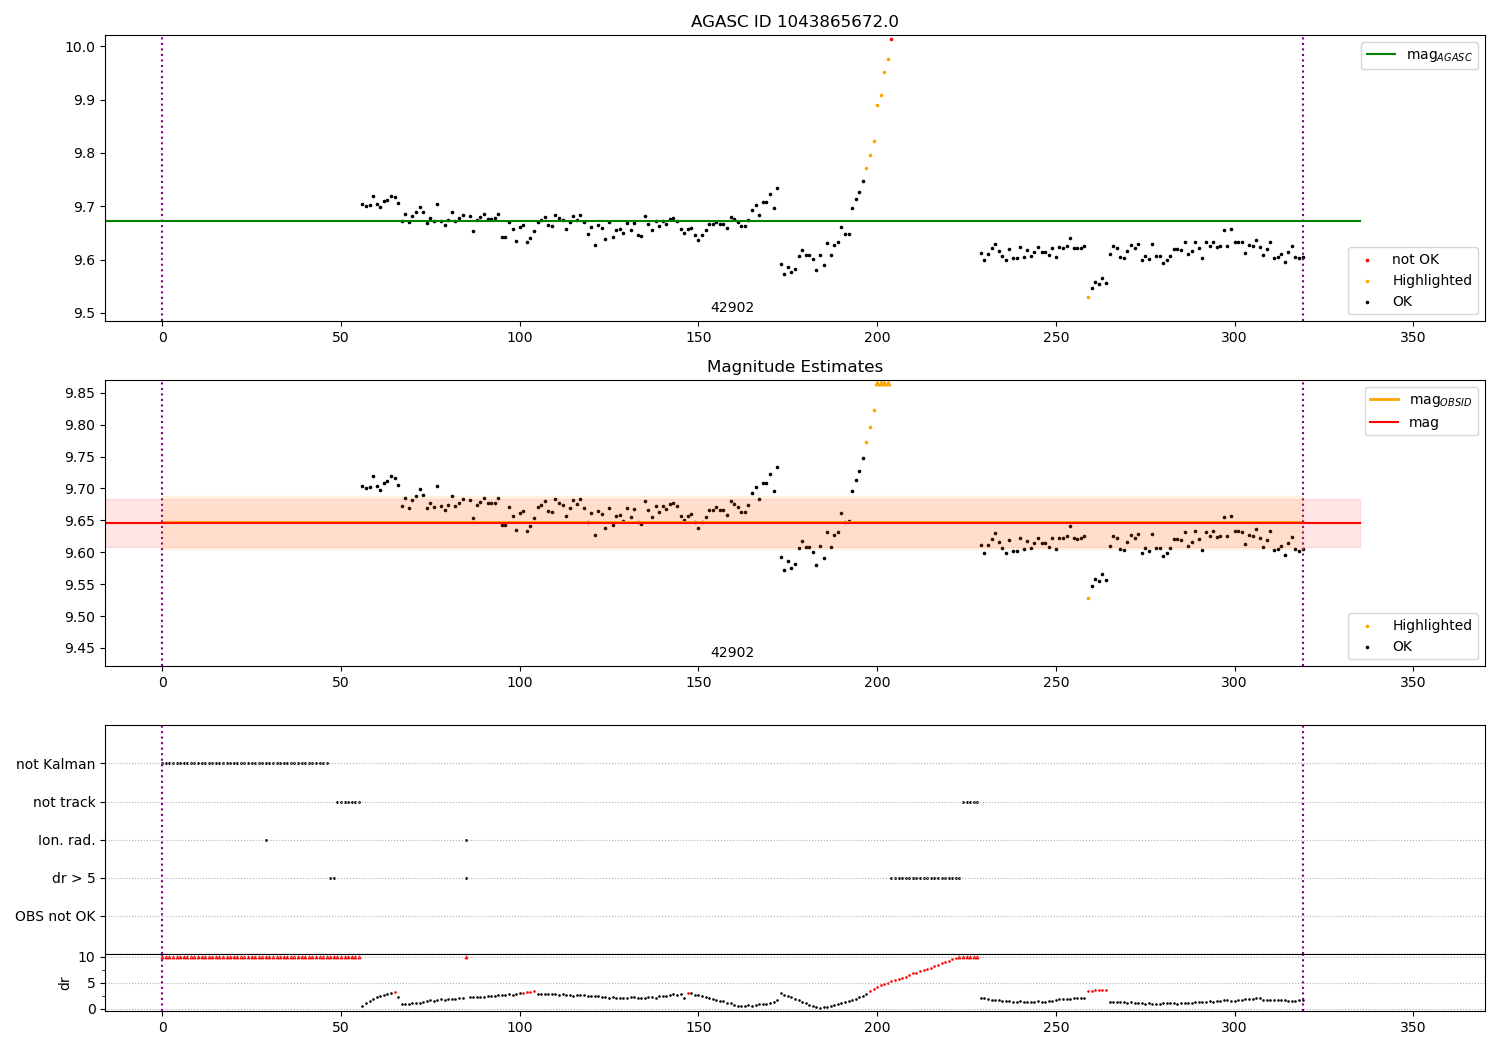Viewport: 1500px width, 1050px height.
Task: Click y-tick '9.5' on the top plot
Action: point(84,314)
